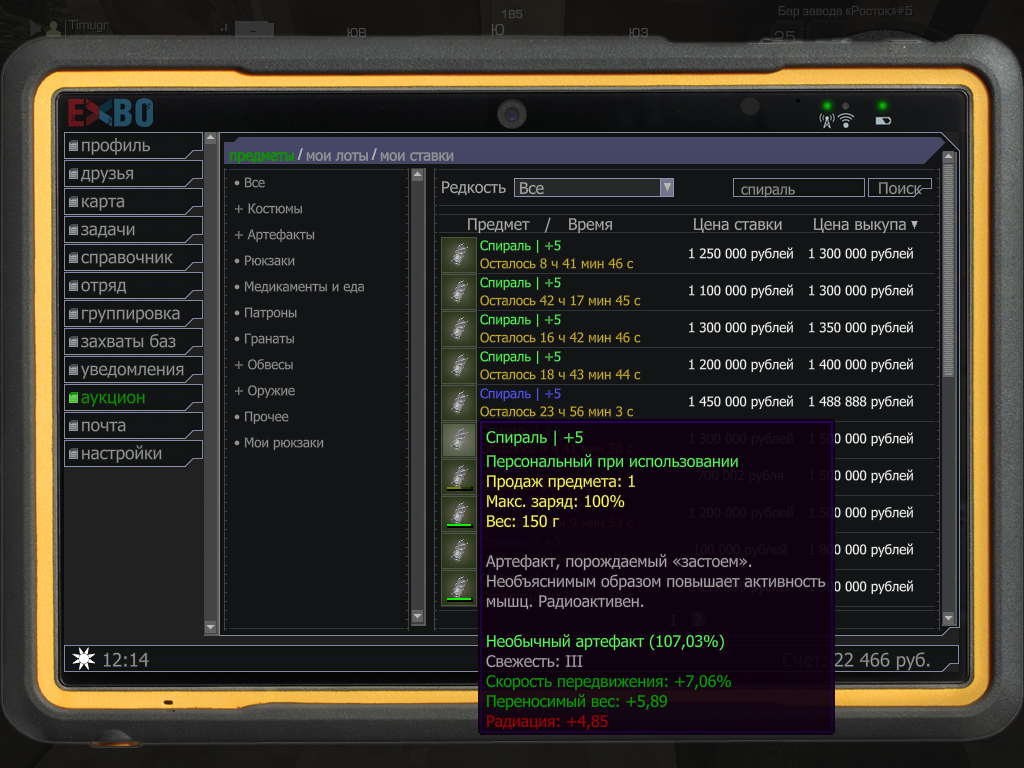1024x768 pixels.
Task: Select the Мои рюкзаки category
Action: pyautogui.click(x=279, y=443)
